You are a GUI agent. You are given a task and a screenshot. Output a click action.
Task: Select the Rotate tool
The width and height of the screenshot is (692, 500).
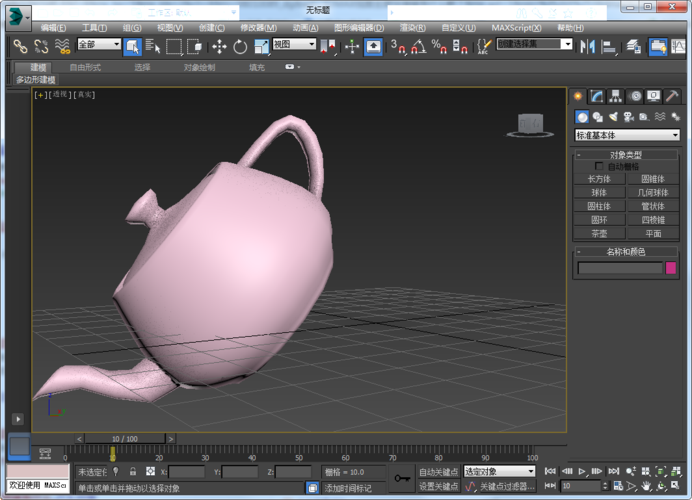click(240, 46)
